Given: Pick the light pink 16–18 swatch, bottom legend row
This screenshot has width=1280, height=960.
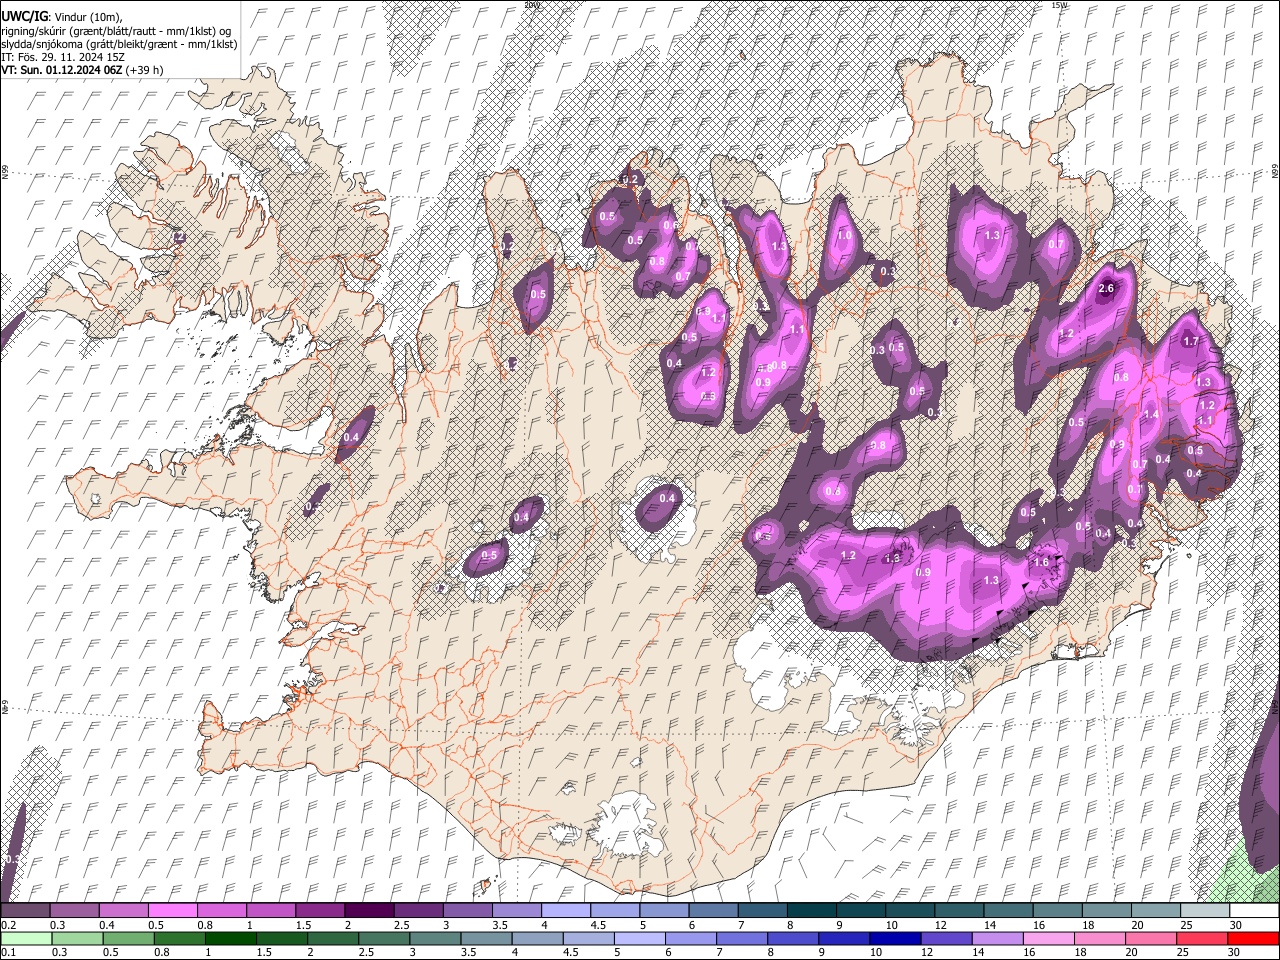Looking at the screenshot, I should point(1049,938).
